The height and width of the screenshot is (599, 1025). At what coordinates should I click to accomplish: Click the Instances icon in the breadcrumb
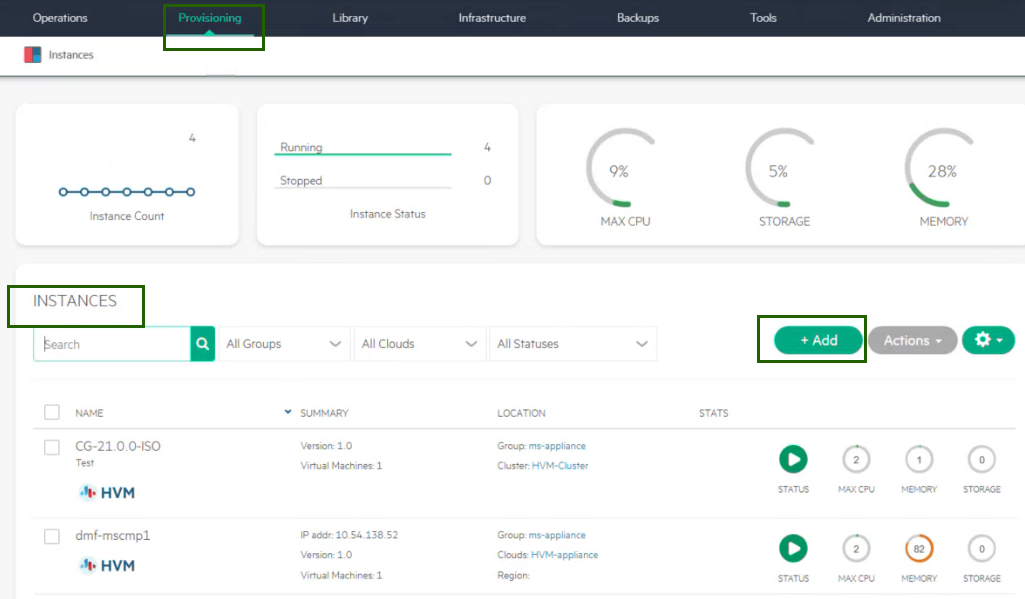(33, 55)
